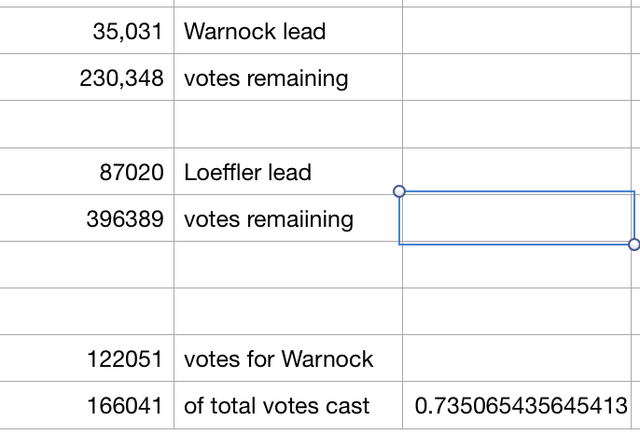
Task: Click inside the blue-outlined selected empty cell
Action: click(517, 218)
